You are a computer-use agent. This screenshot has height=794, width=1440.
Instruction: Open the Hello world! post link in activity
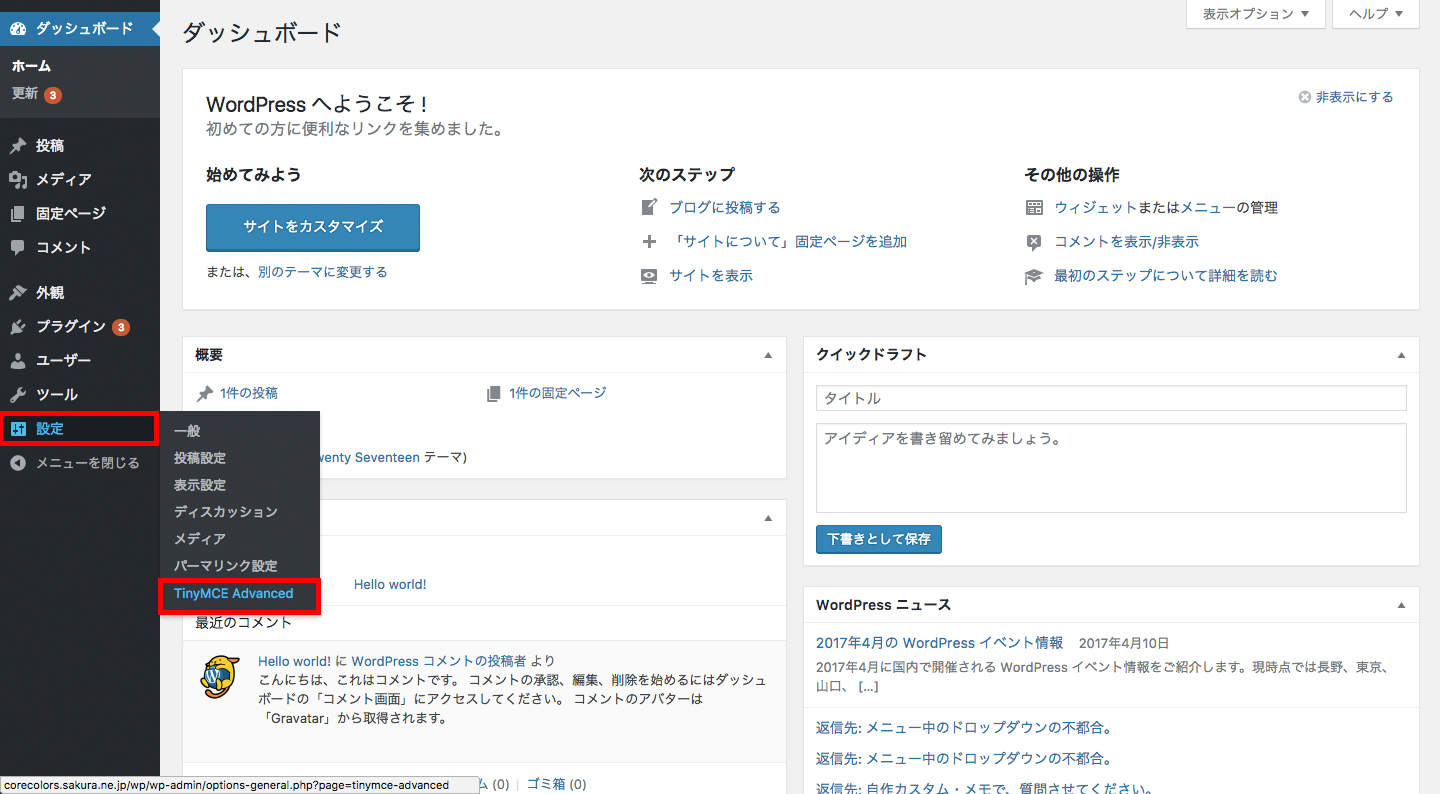click(x=390, y=584)
